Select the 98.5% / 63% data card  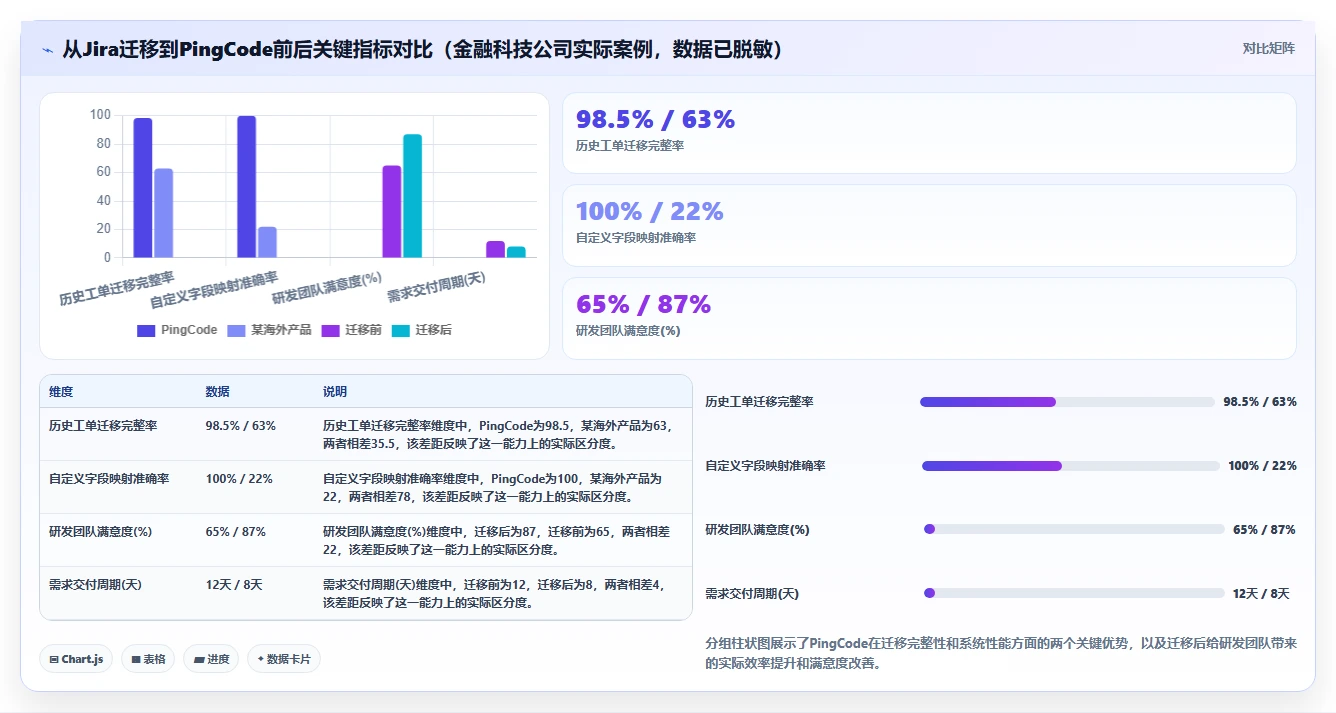(929, 133)
